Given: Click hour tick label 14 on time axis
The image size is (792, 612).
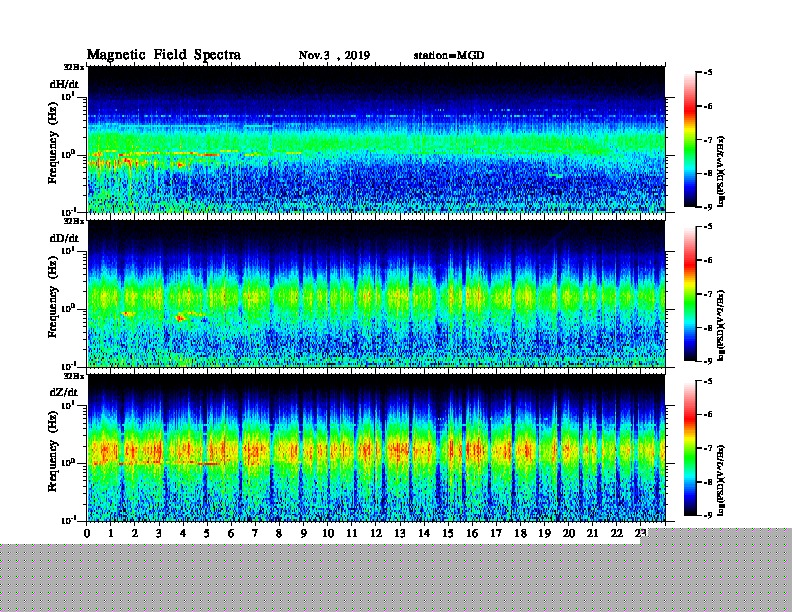Looking at the screenshot, I should click(424, 533).
